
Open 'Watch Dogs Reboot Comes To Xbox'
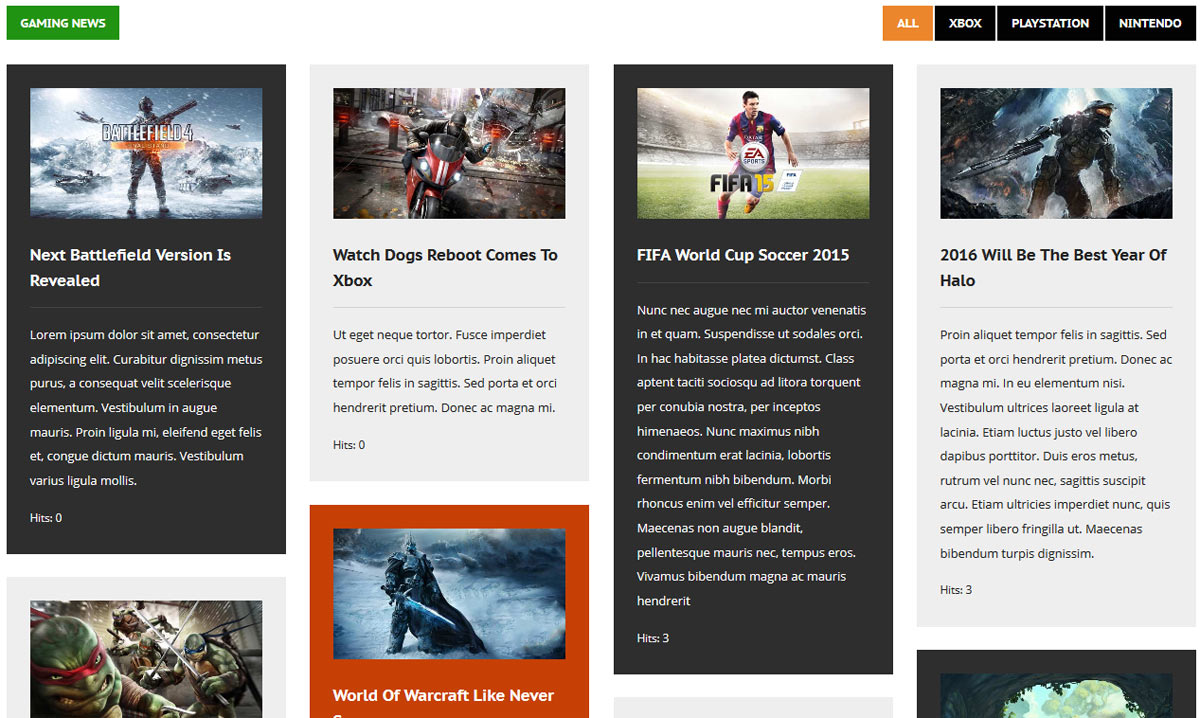tap(445, 268)
